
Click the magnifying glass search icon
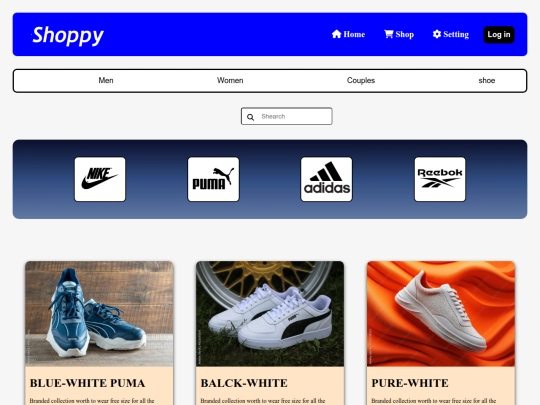250,117
